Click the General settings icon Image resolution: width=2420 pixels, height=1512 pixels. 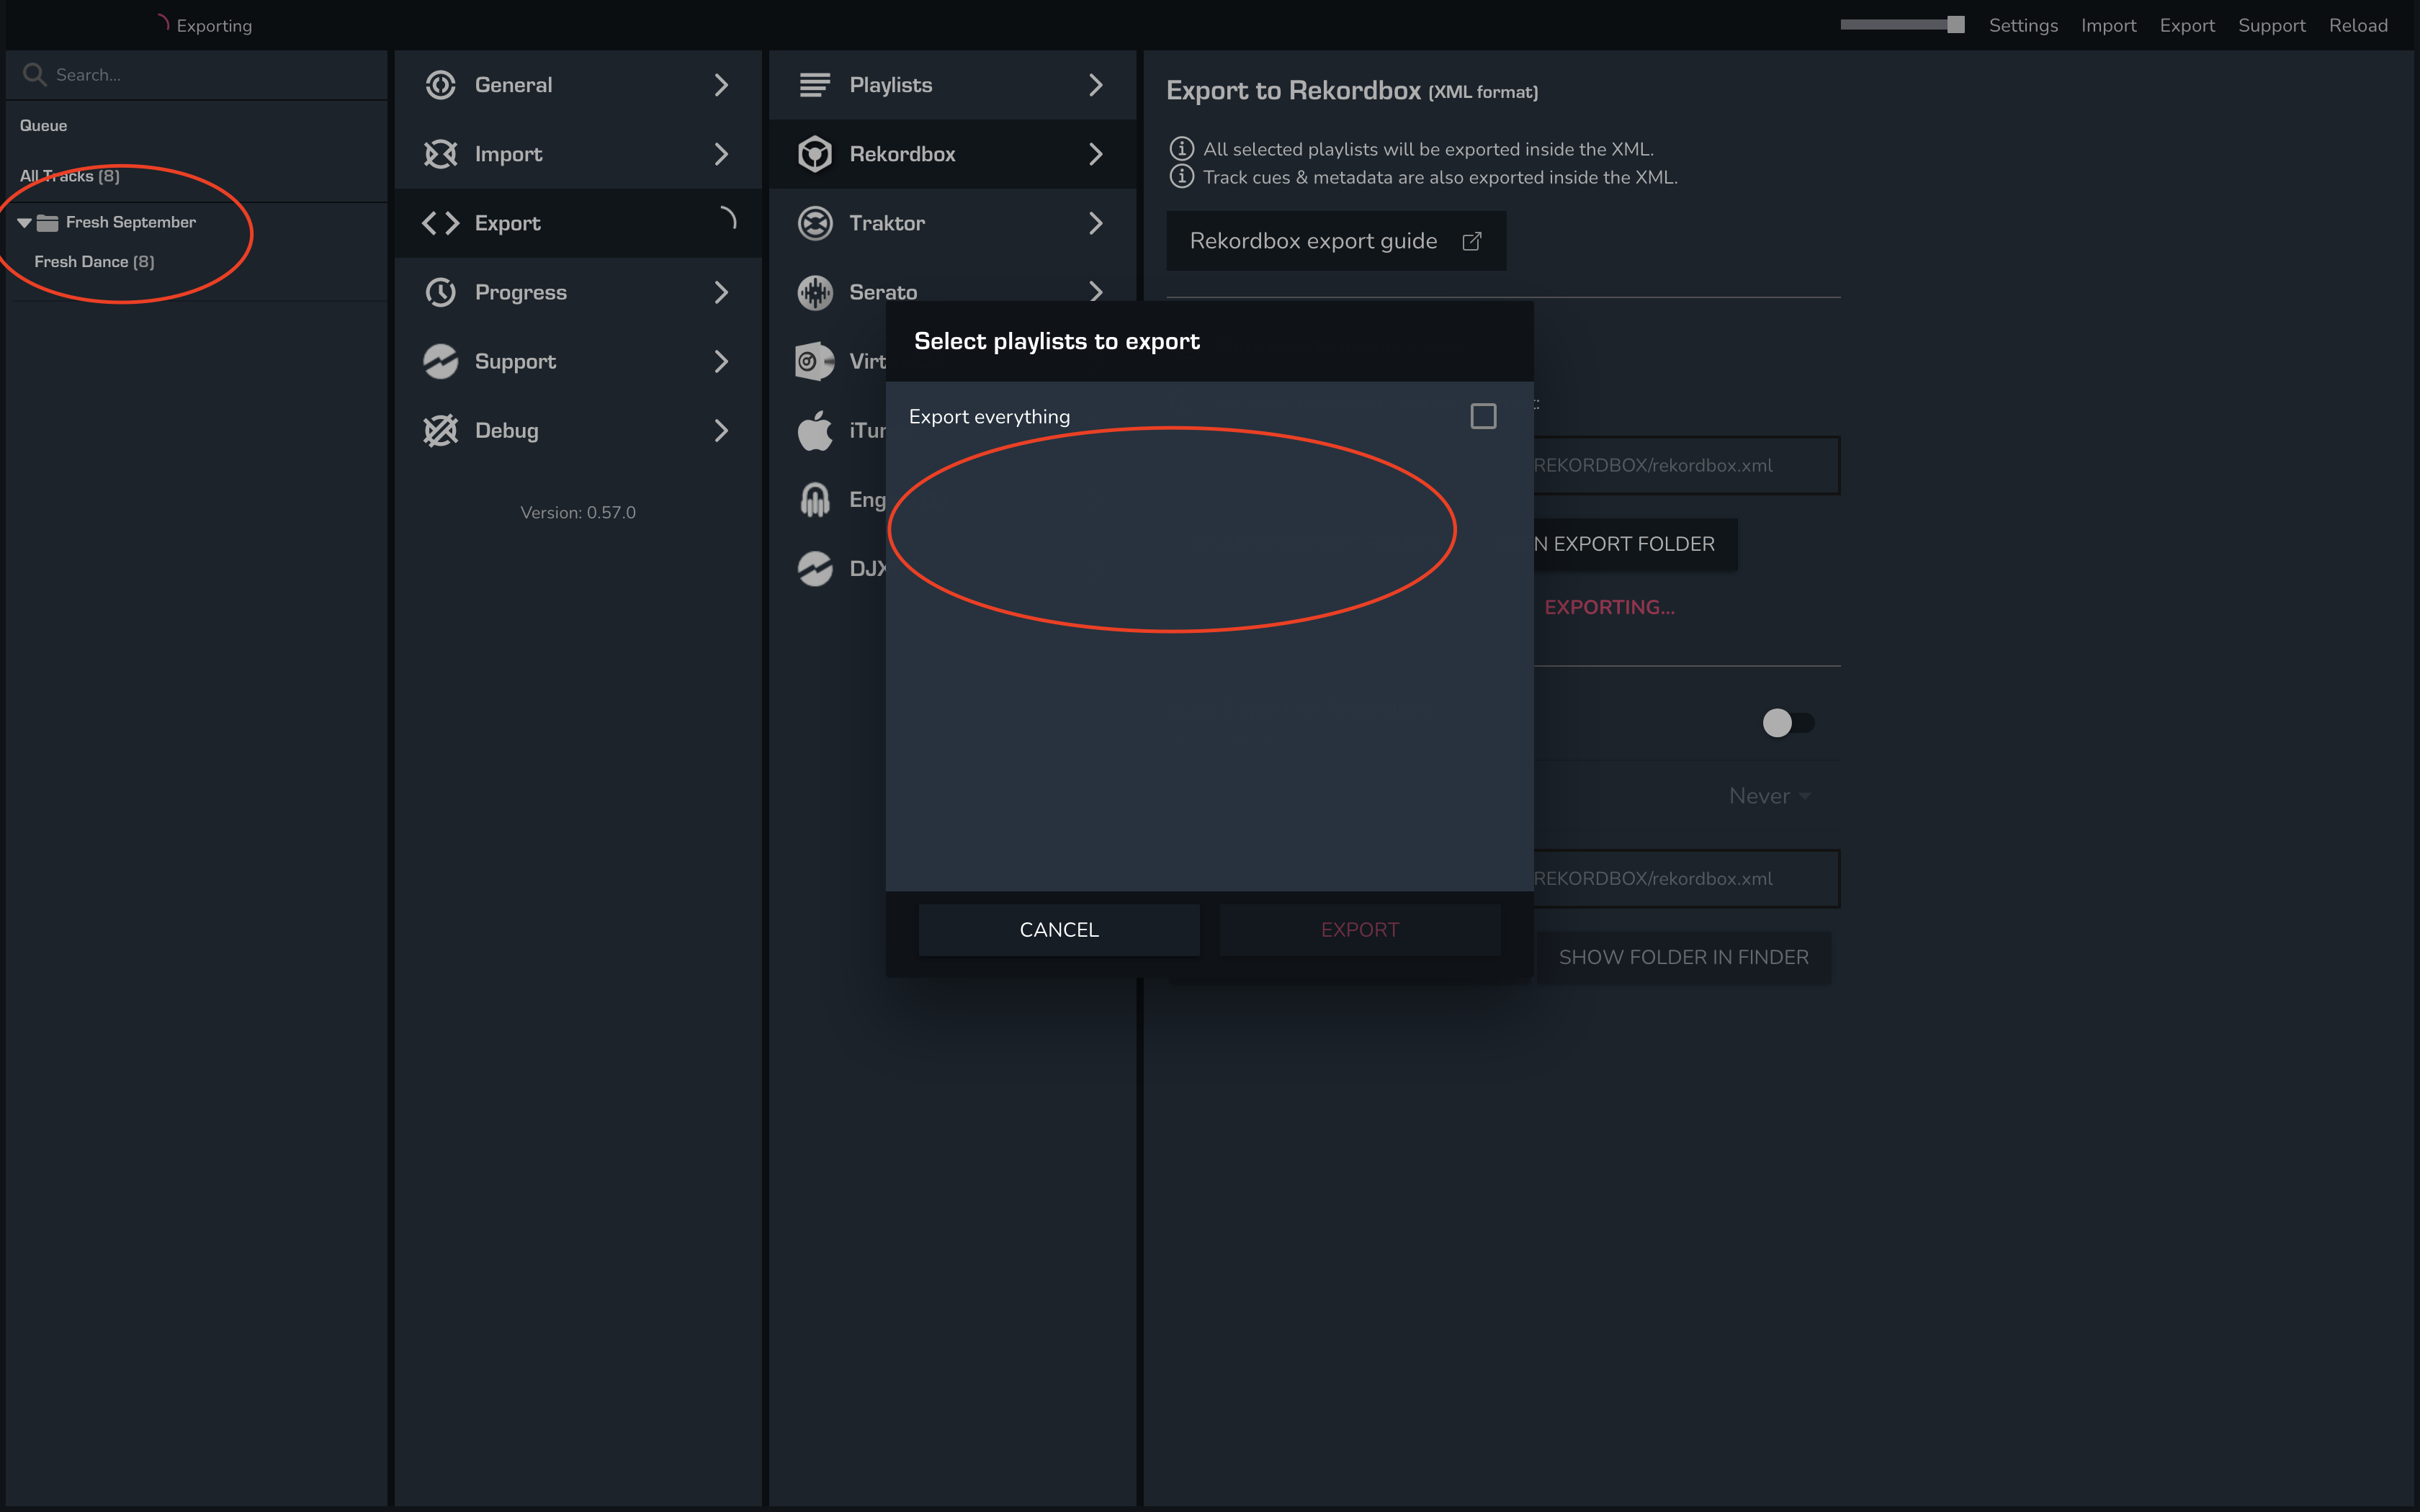(440, 85)
